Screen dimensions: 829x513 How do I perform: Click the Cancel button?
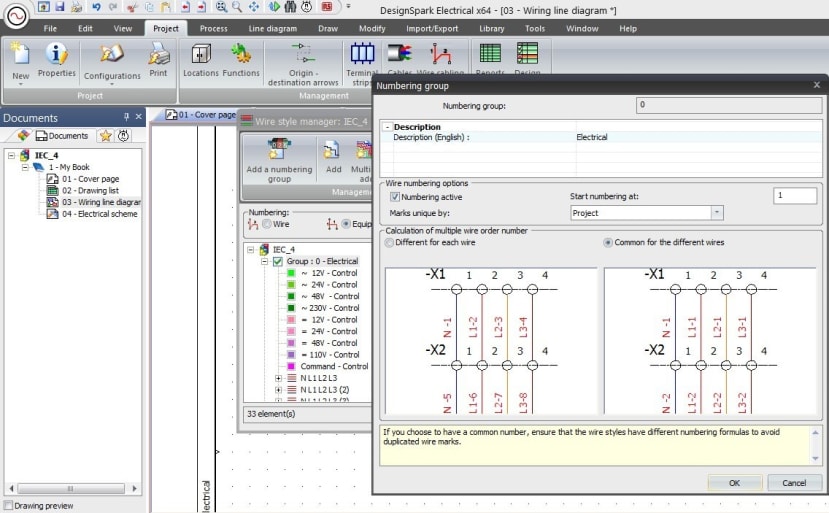(x=794, y=483)
